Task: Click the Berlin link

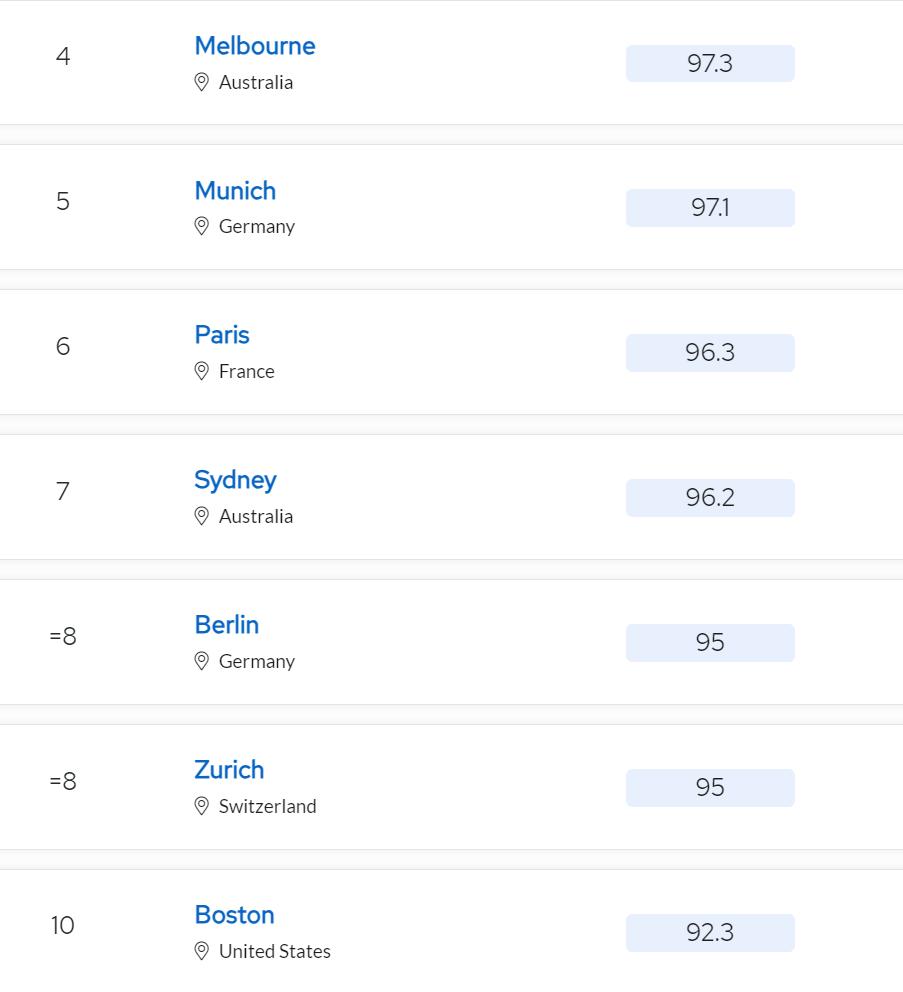Action: click(x=226, y=625)
